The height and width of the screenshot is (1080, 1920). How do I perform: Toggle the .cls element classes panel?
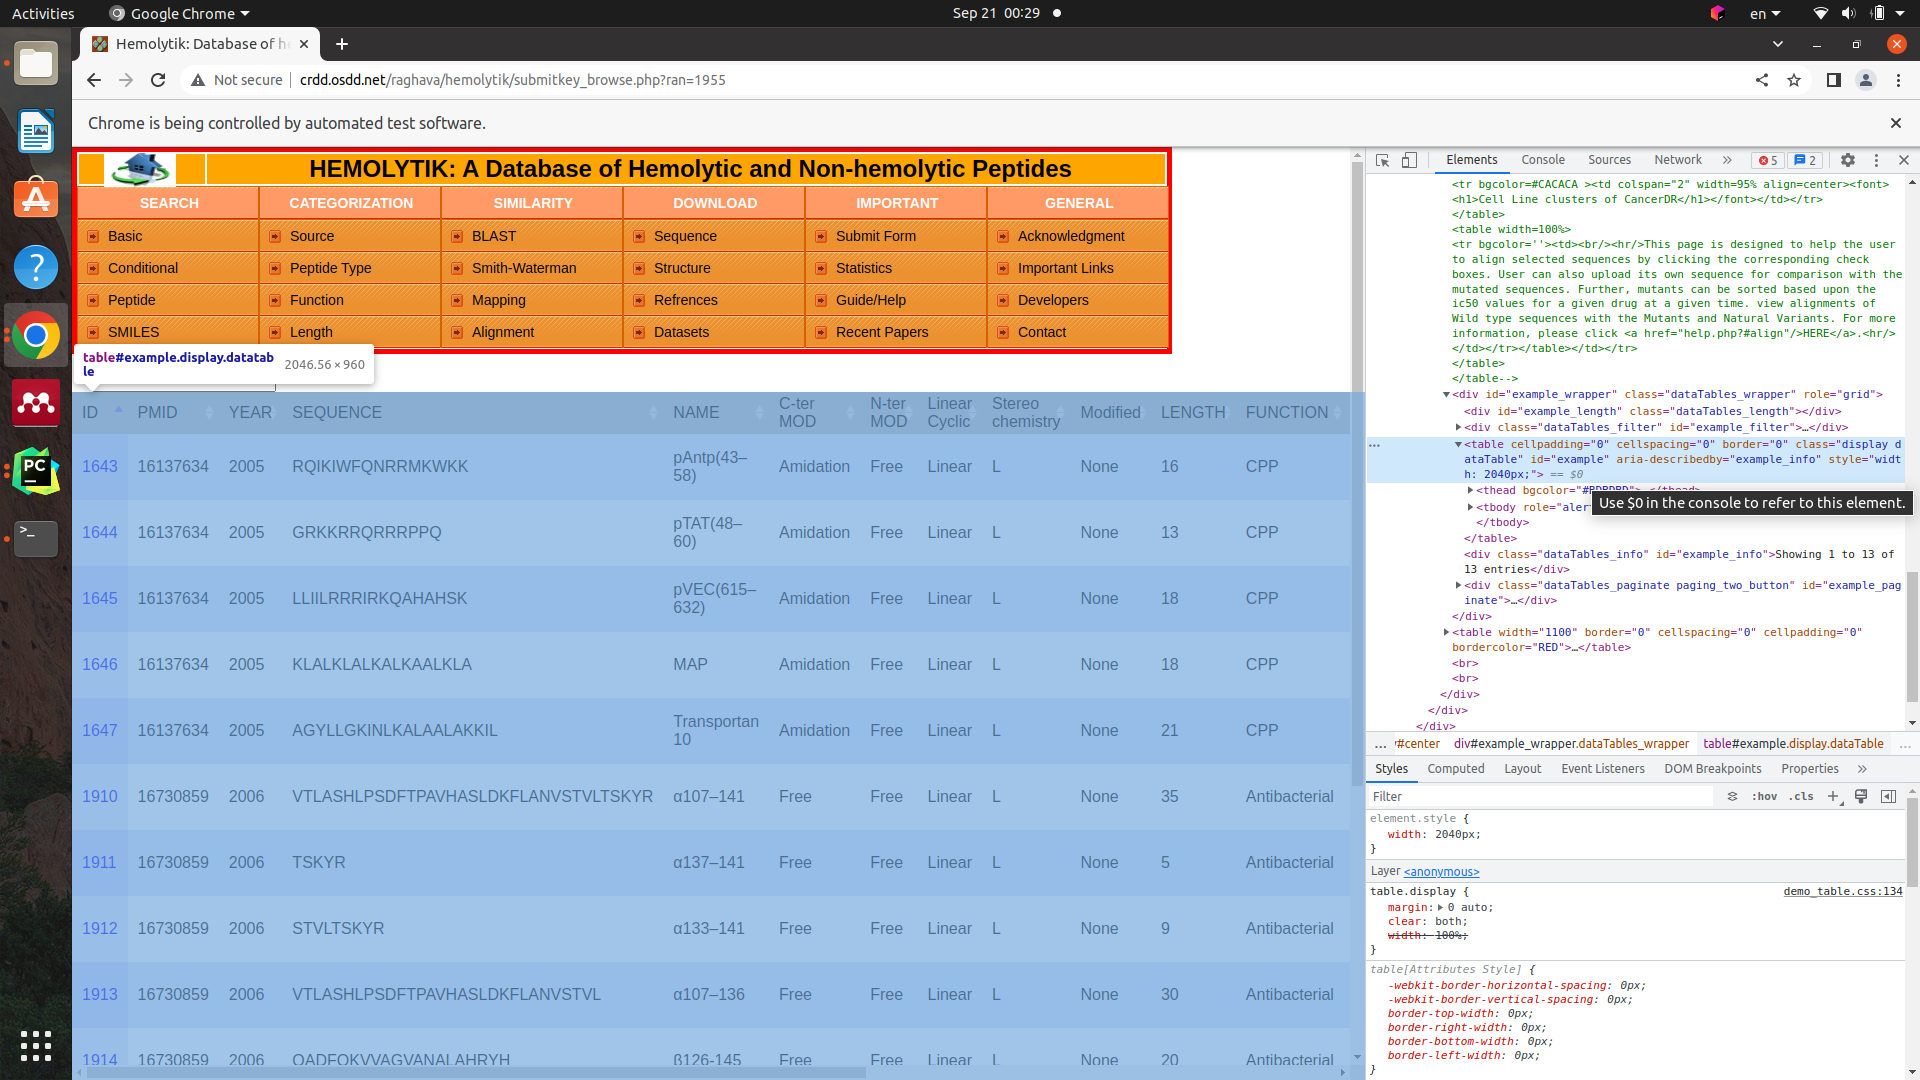pos(1802,797)
